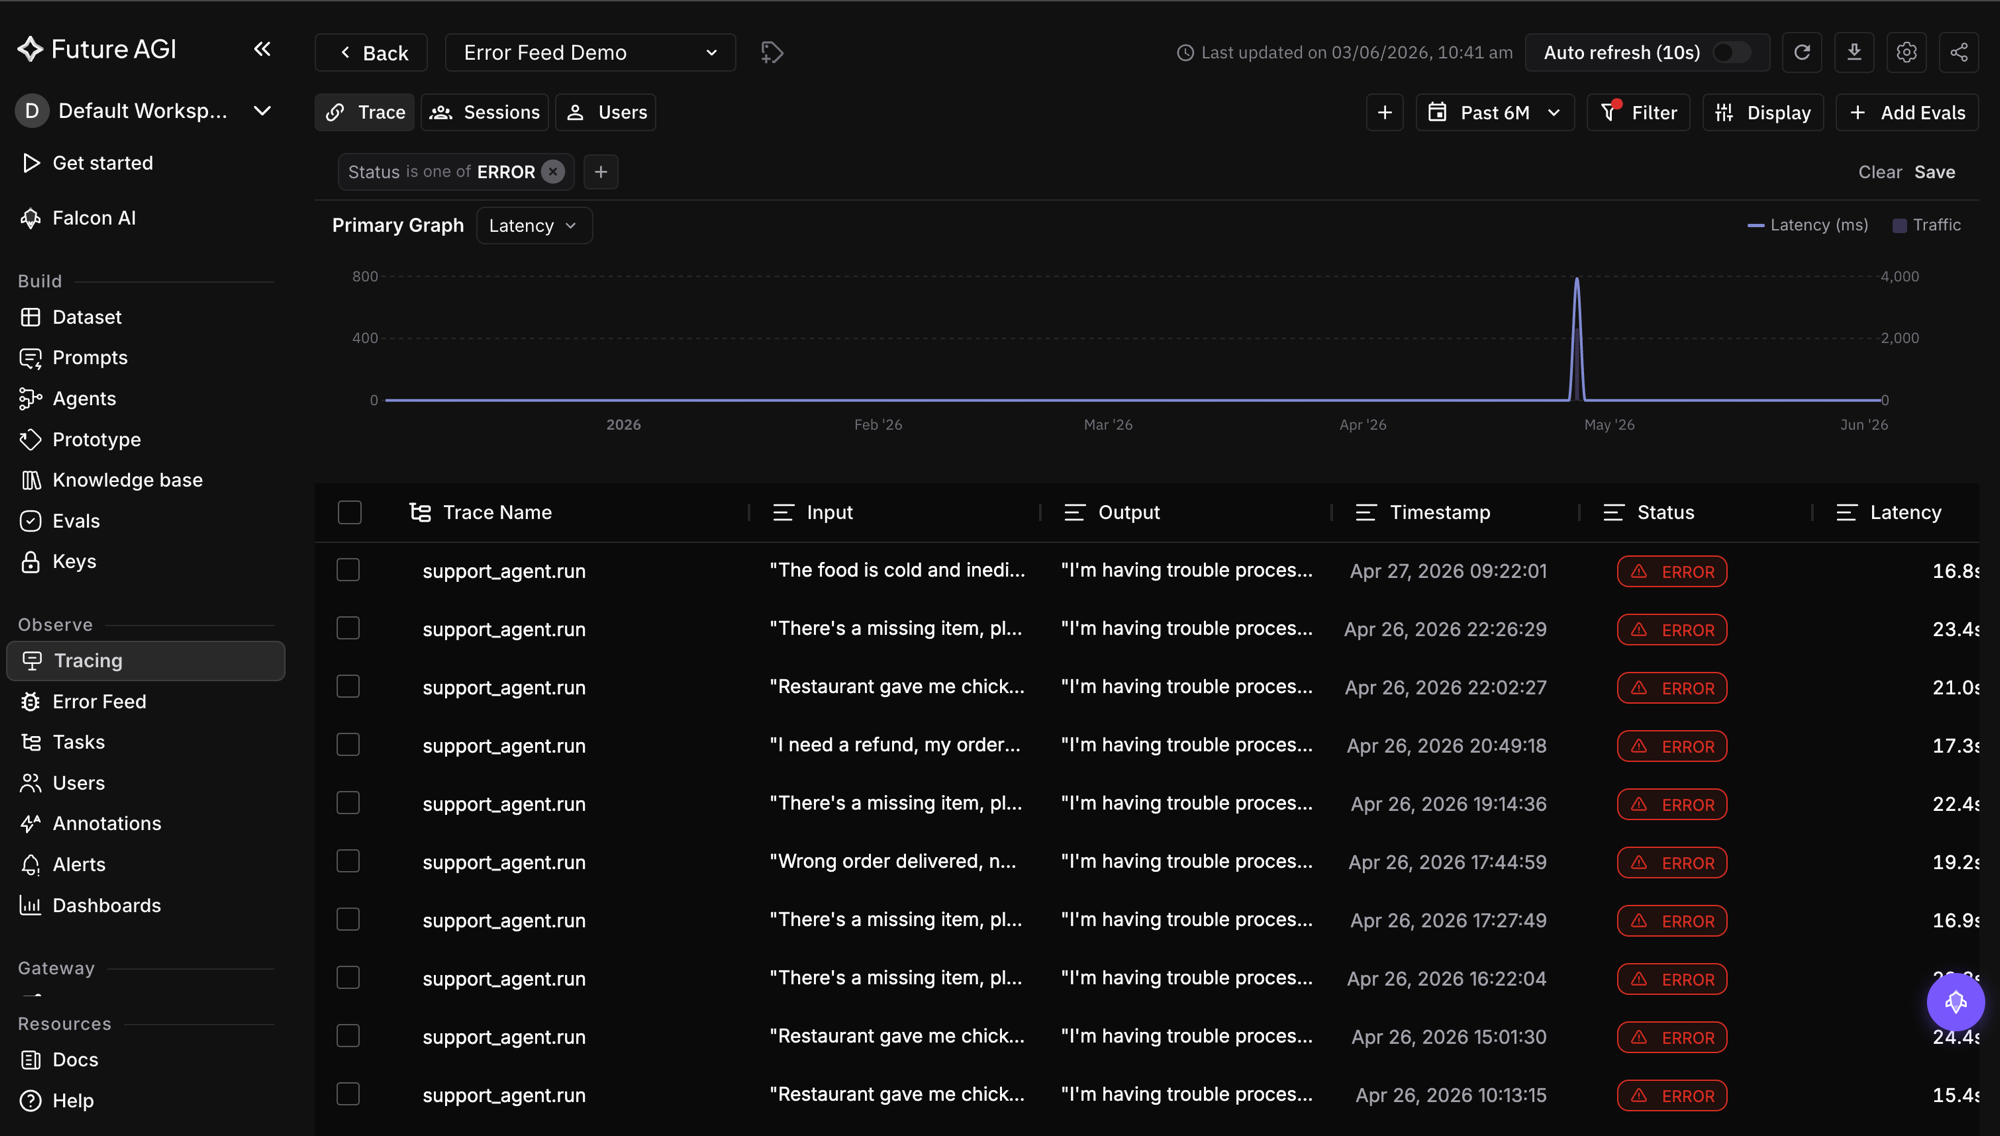Screen dimensions: 2000x1136
Task: Go Back to previous page
Action: coord(371,52)
